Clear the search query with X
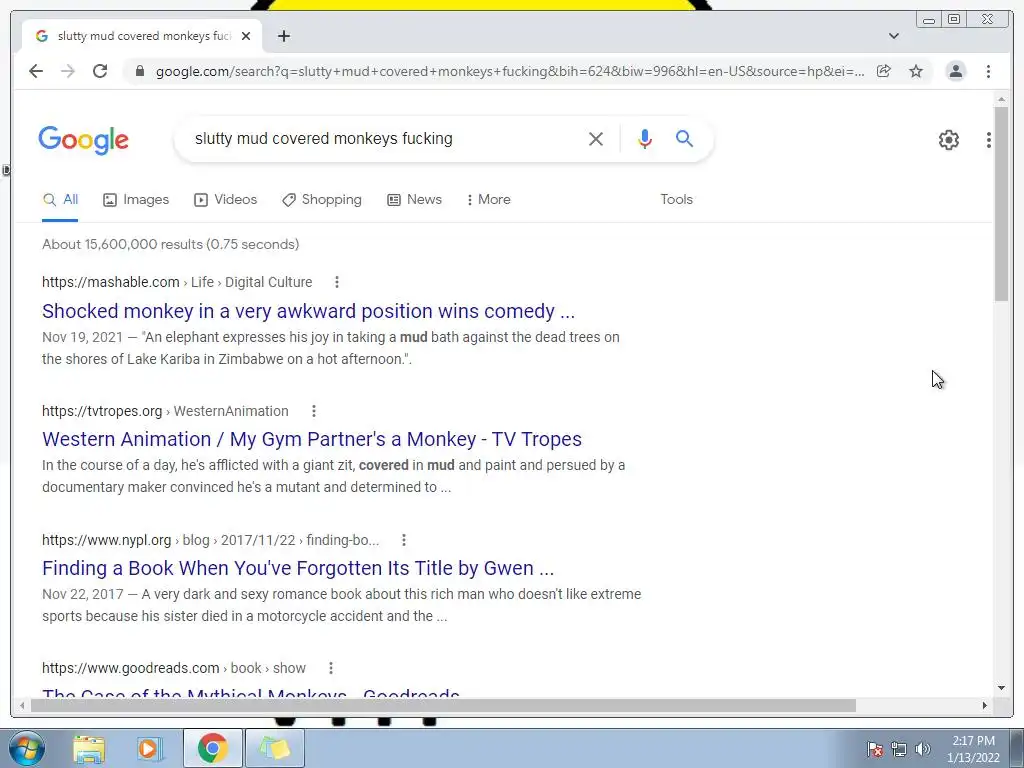This screenshot has width=1024, height=768. click(x=596, y=138)
